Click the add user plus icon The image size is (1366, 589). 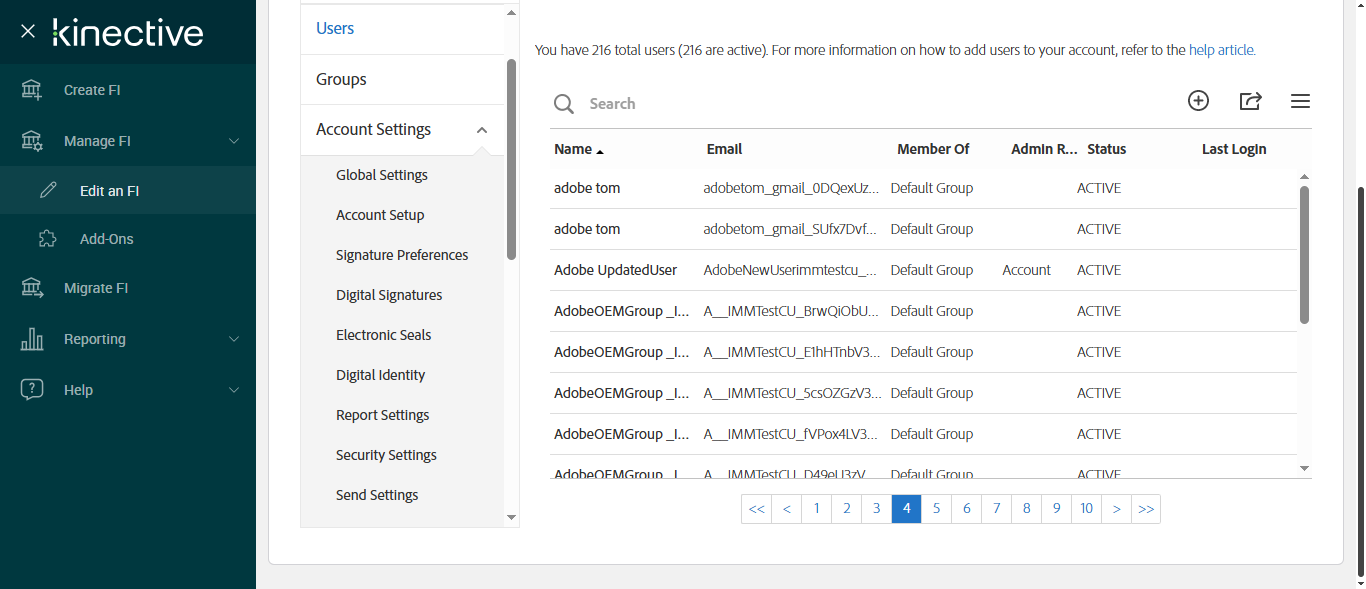tap(1198, 101)
